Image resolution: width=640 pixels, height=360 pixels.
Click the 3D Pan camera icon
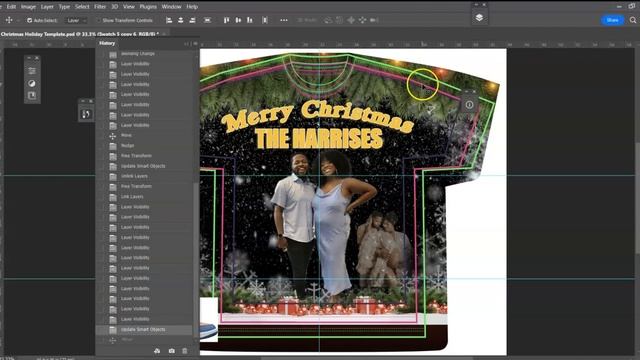[351, 20]
